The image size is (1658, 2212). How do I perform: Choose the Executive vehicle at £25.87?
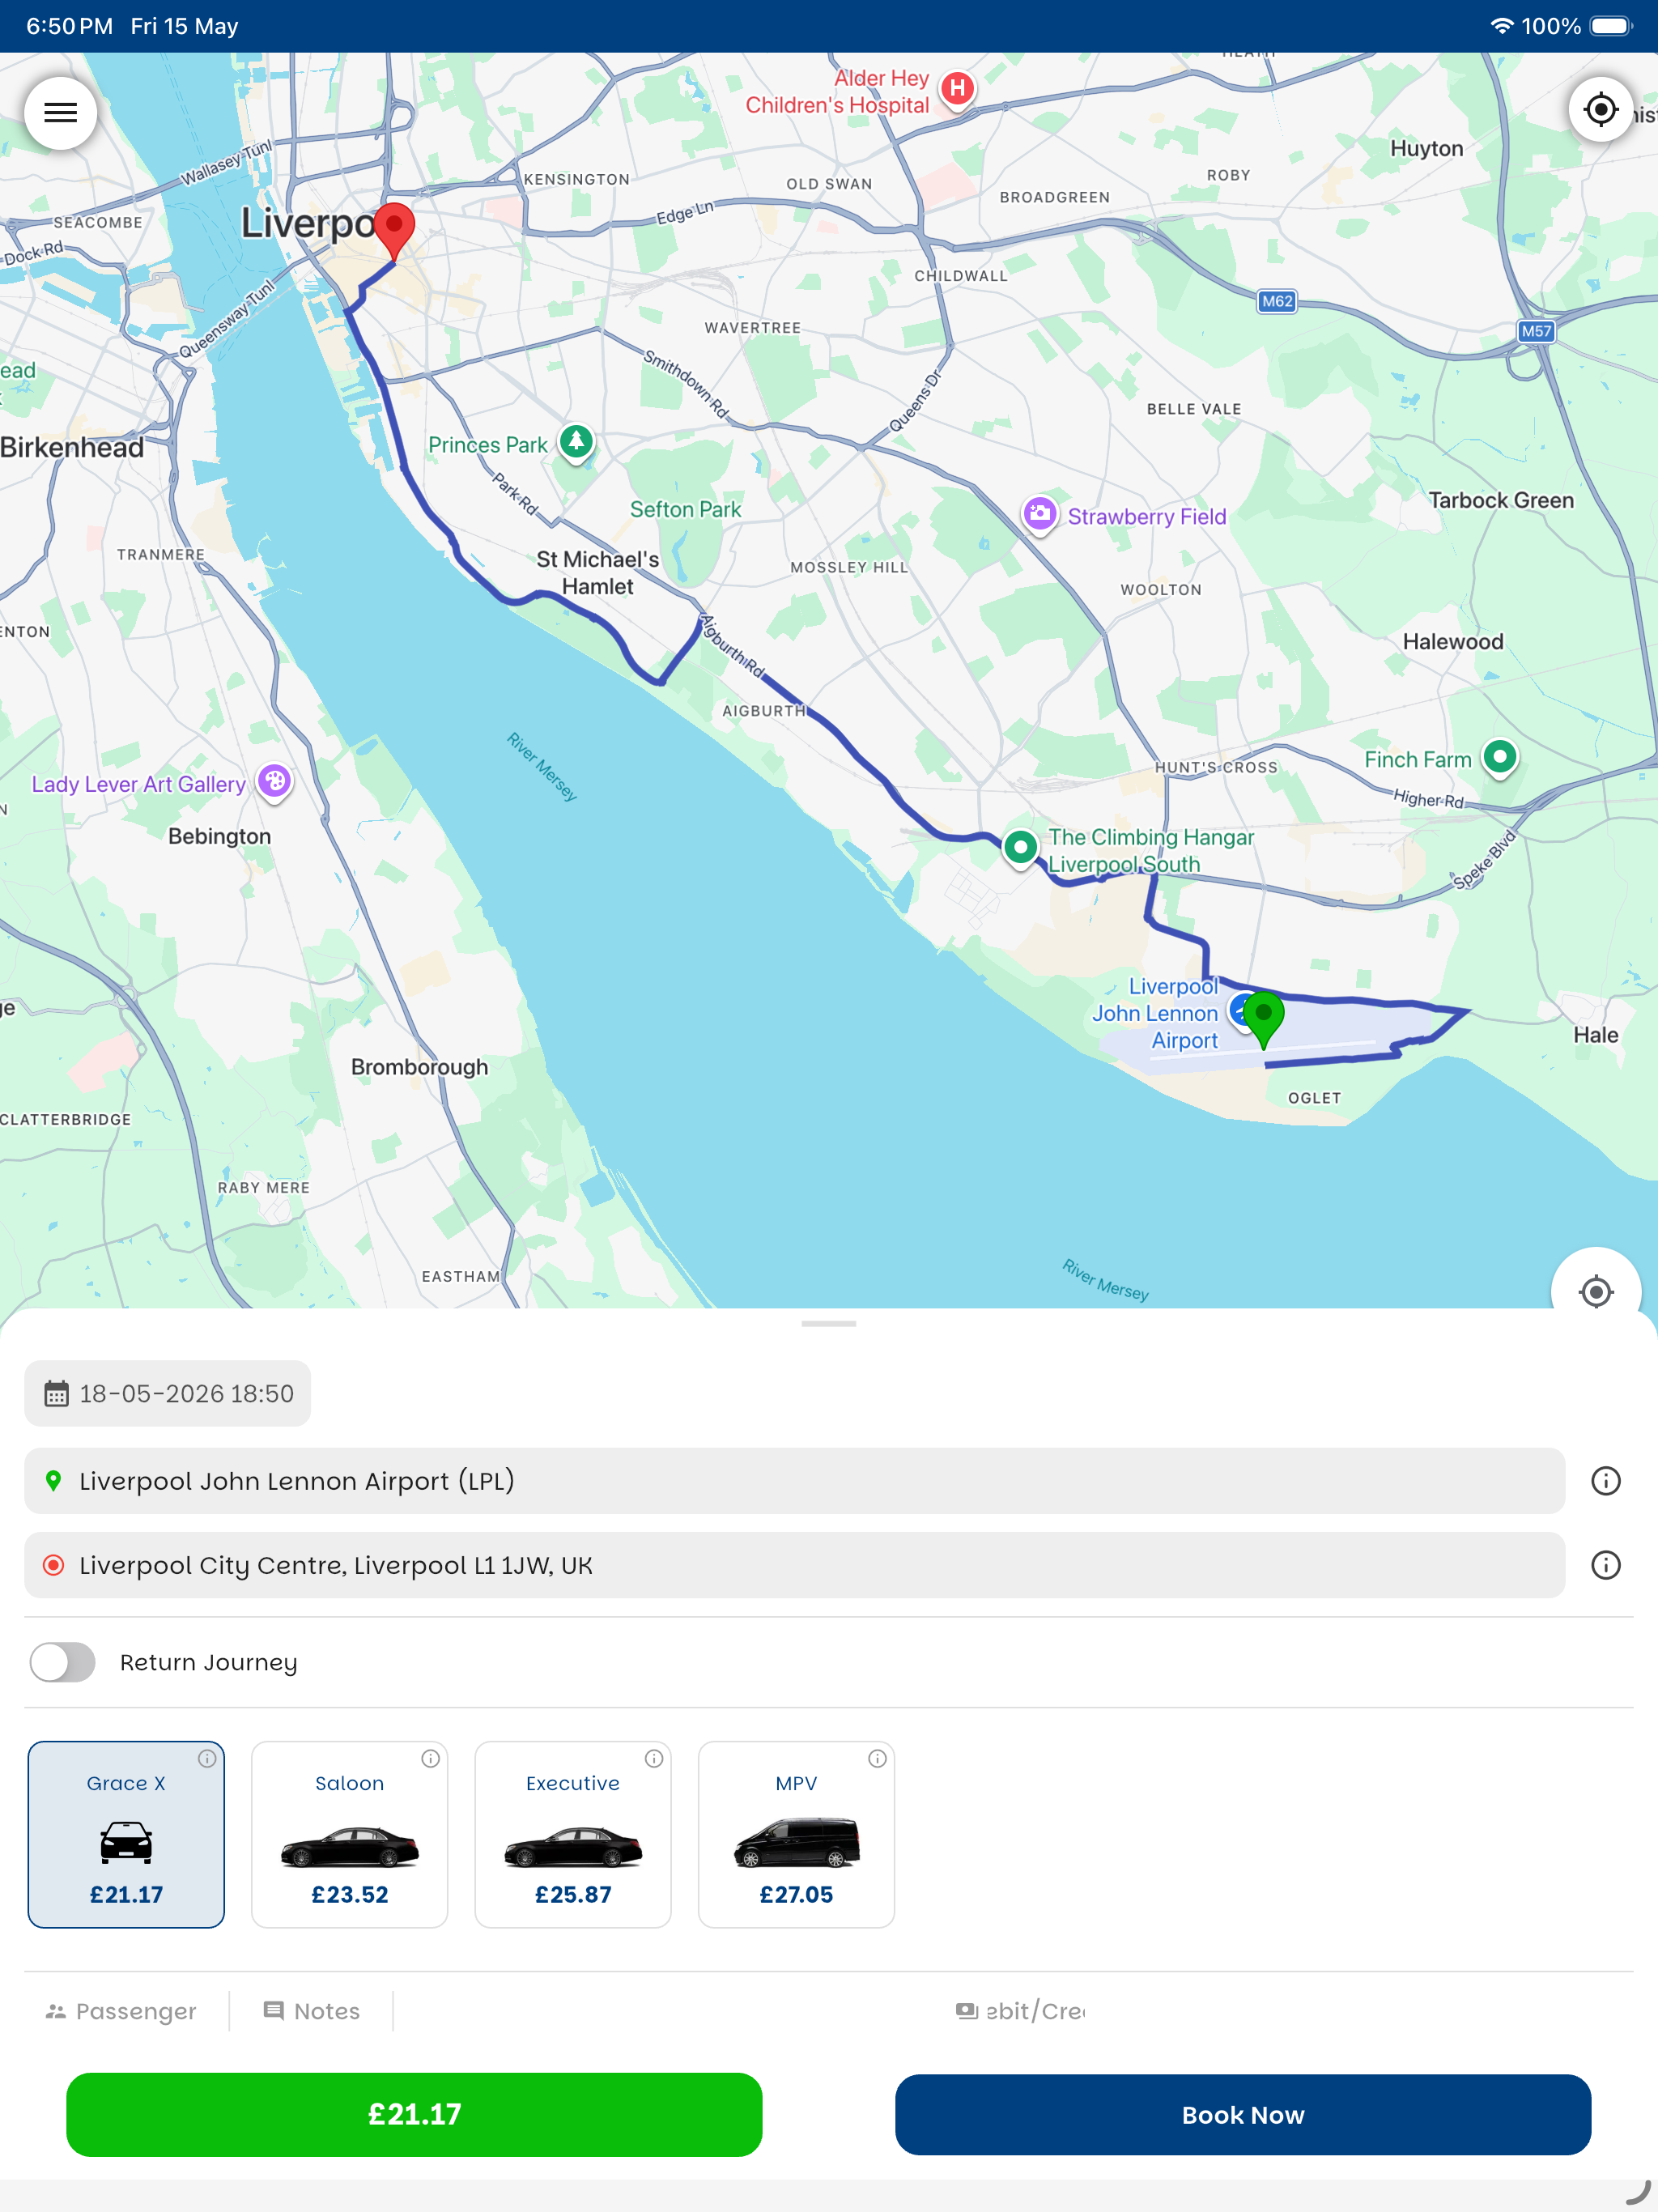[x=573, y=1835]
